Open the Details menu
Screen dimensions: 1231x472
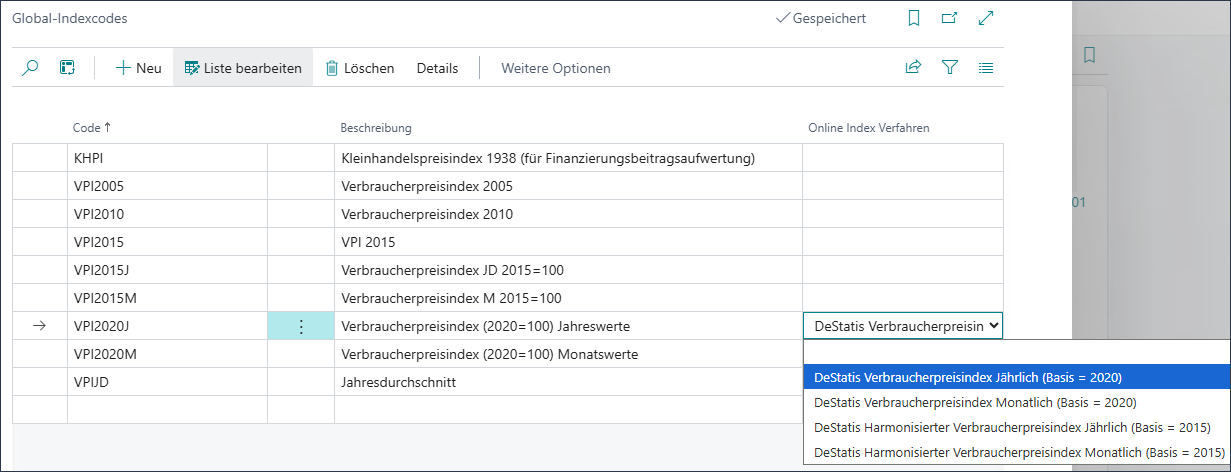point(437,68)
